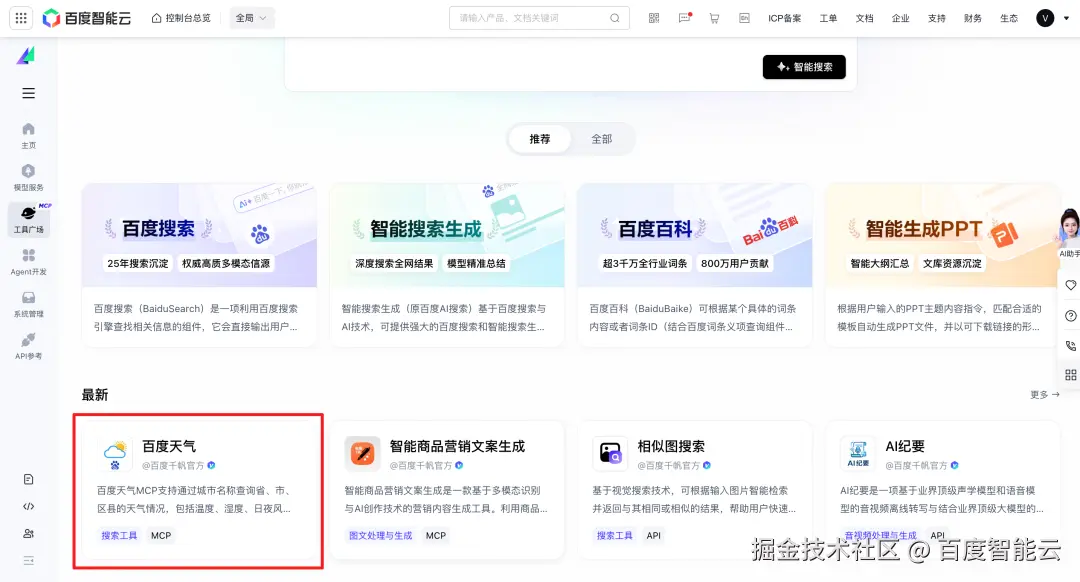Open the 企业 menu item
The height and width of the screenshot is (582, 1080).
click(x=900, y=19)
